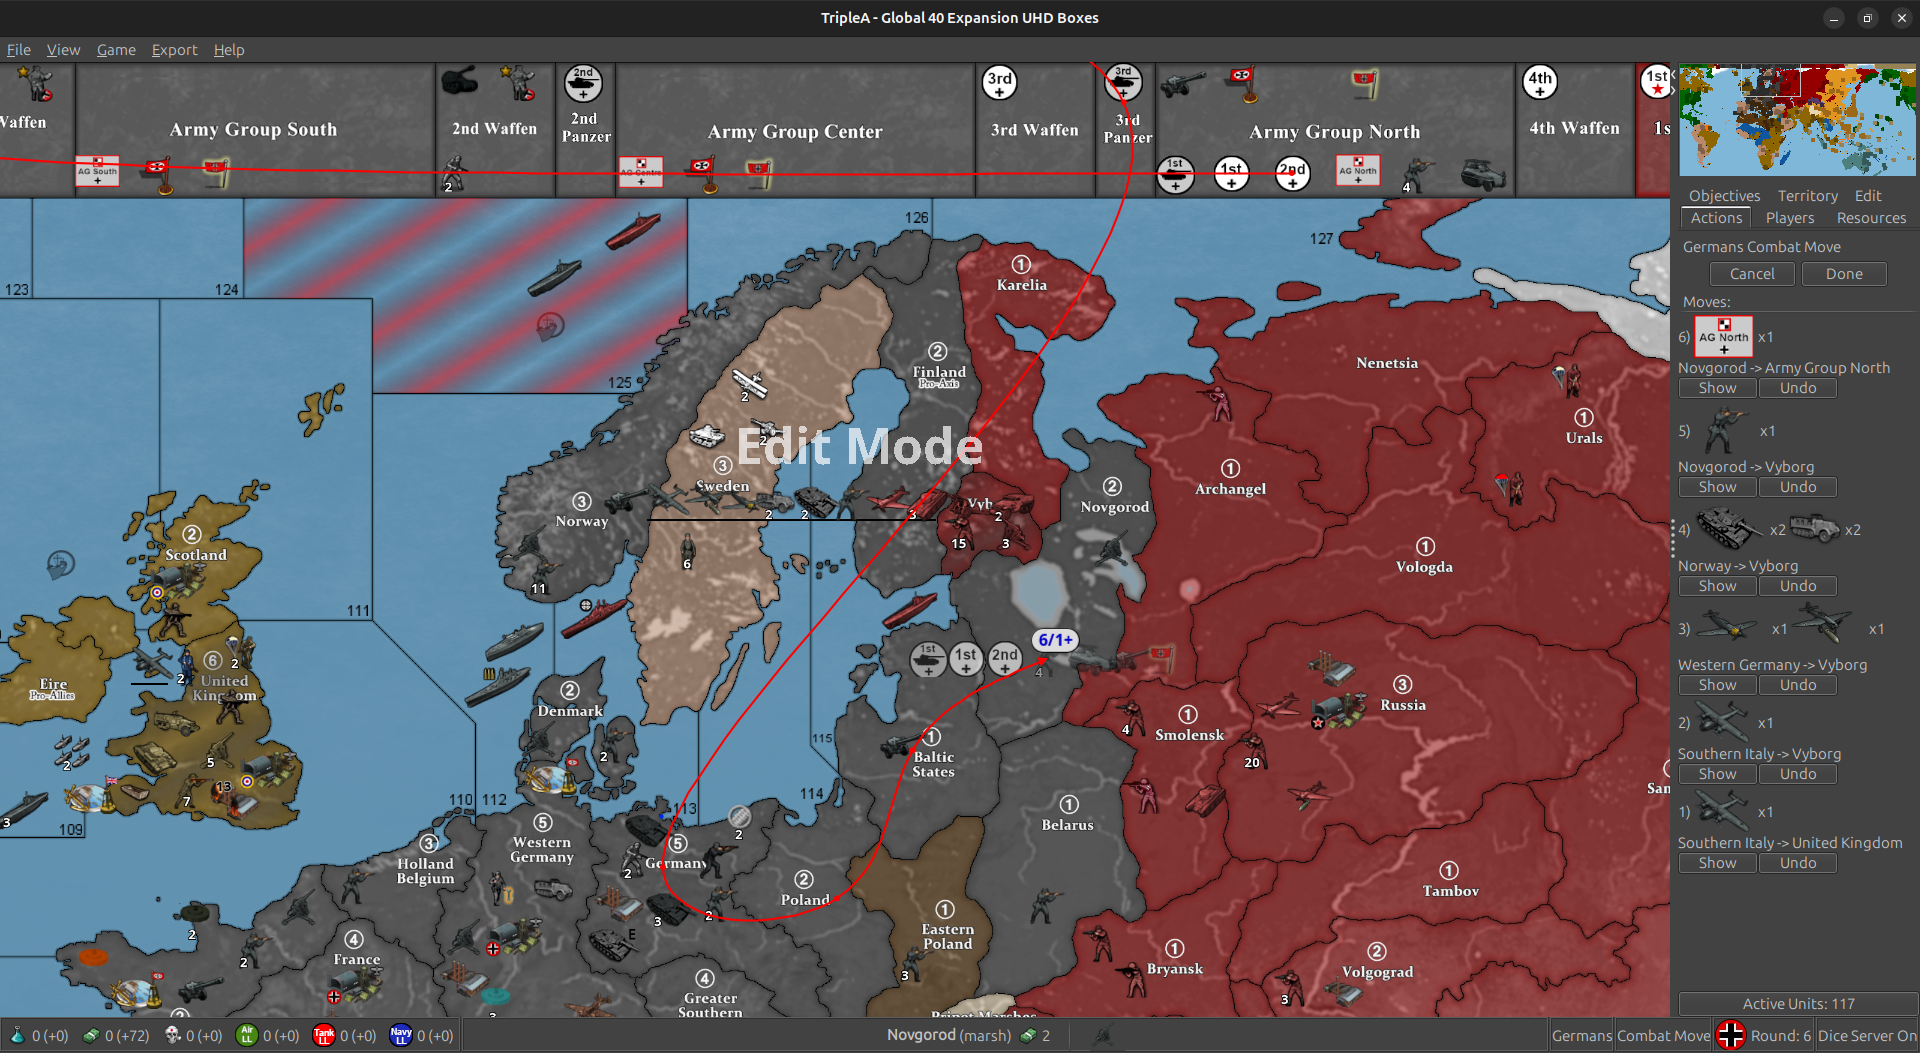
Task: Click the money resource icon showing +72
Action: pyautogui.click(x=92, y=1035)
